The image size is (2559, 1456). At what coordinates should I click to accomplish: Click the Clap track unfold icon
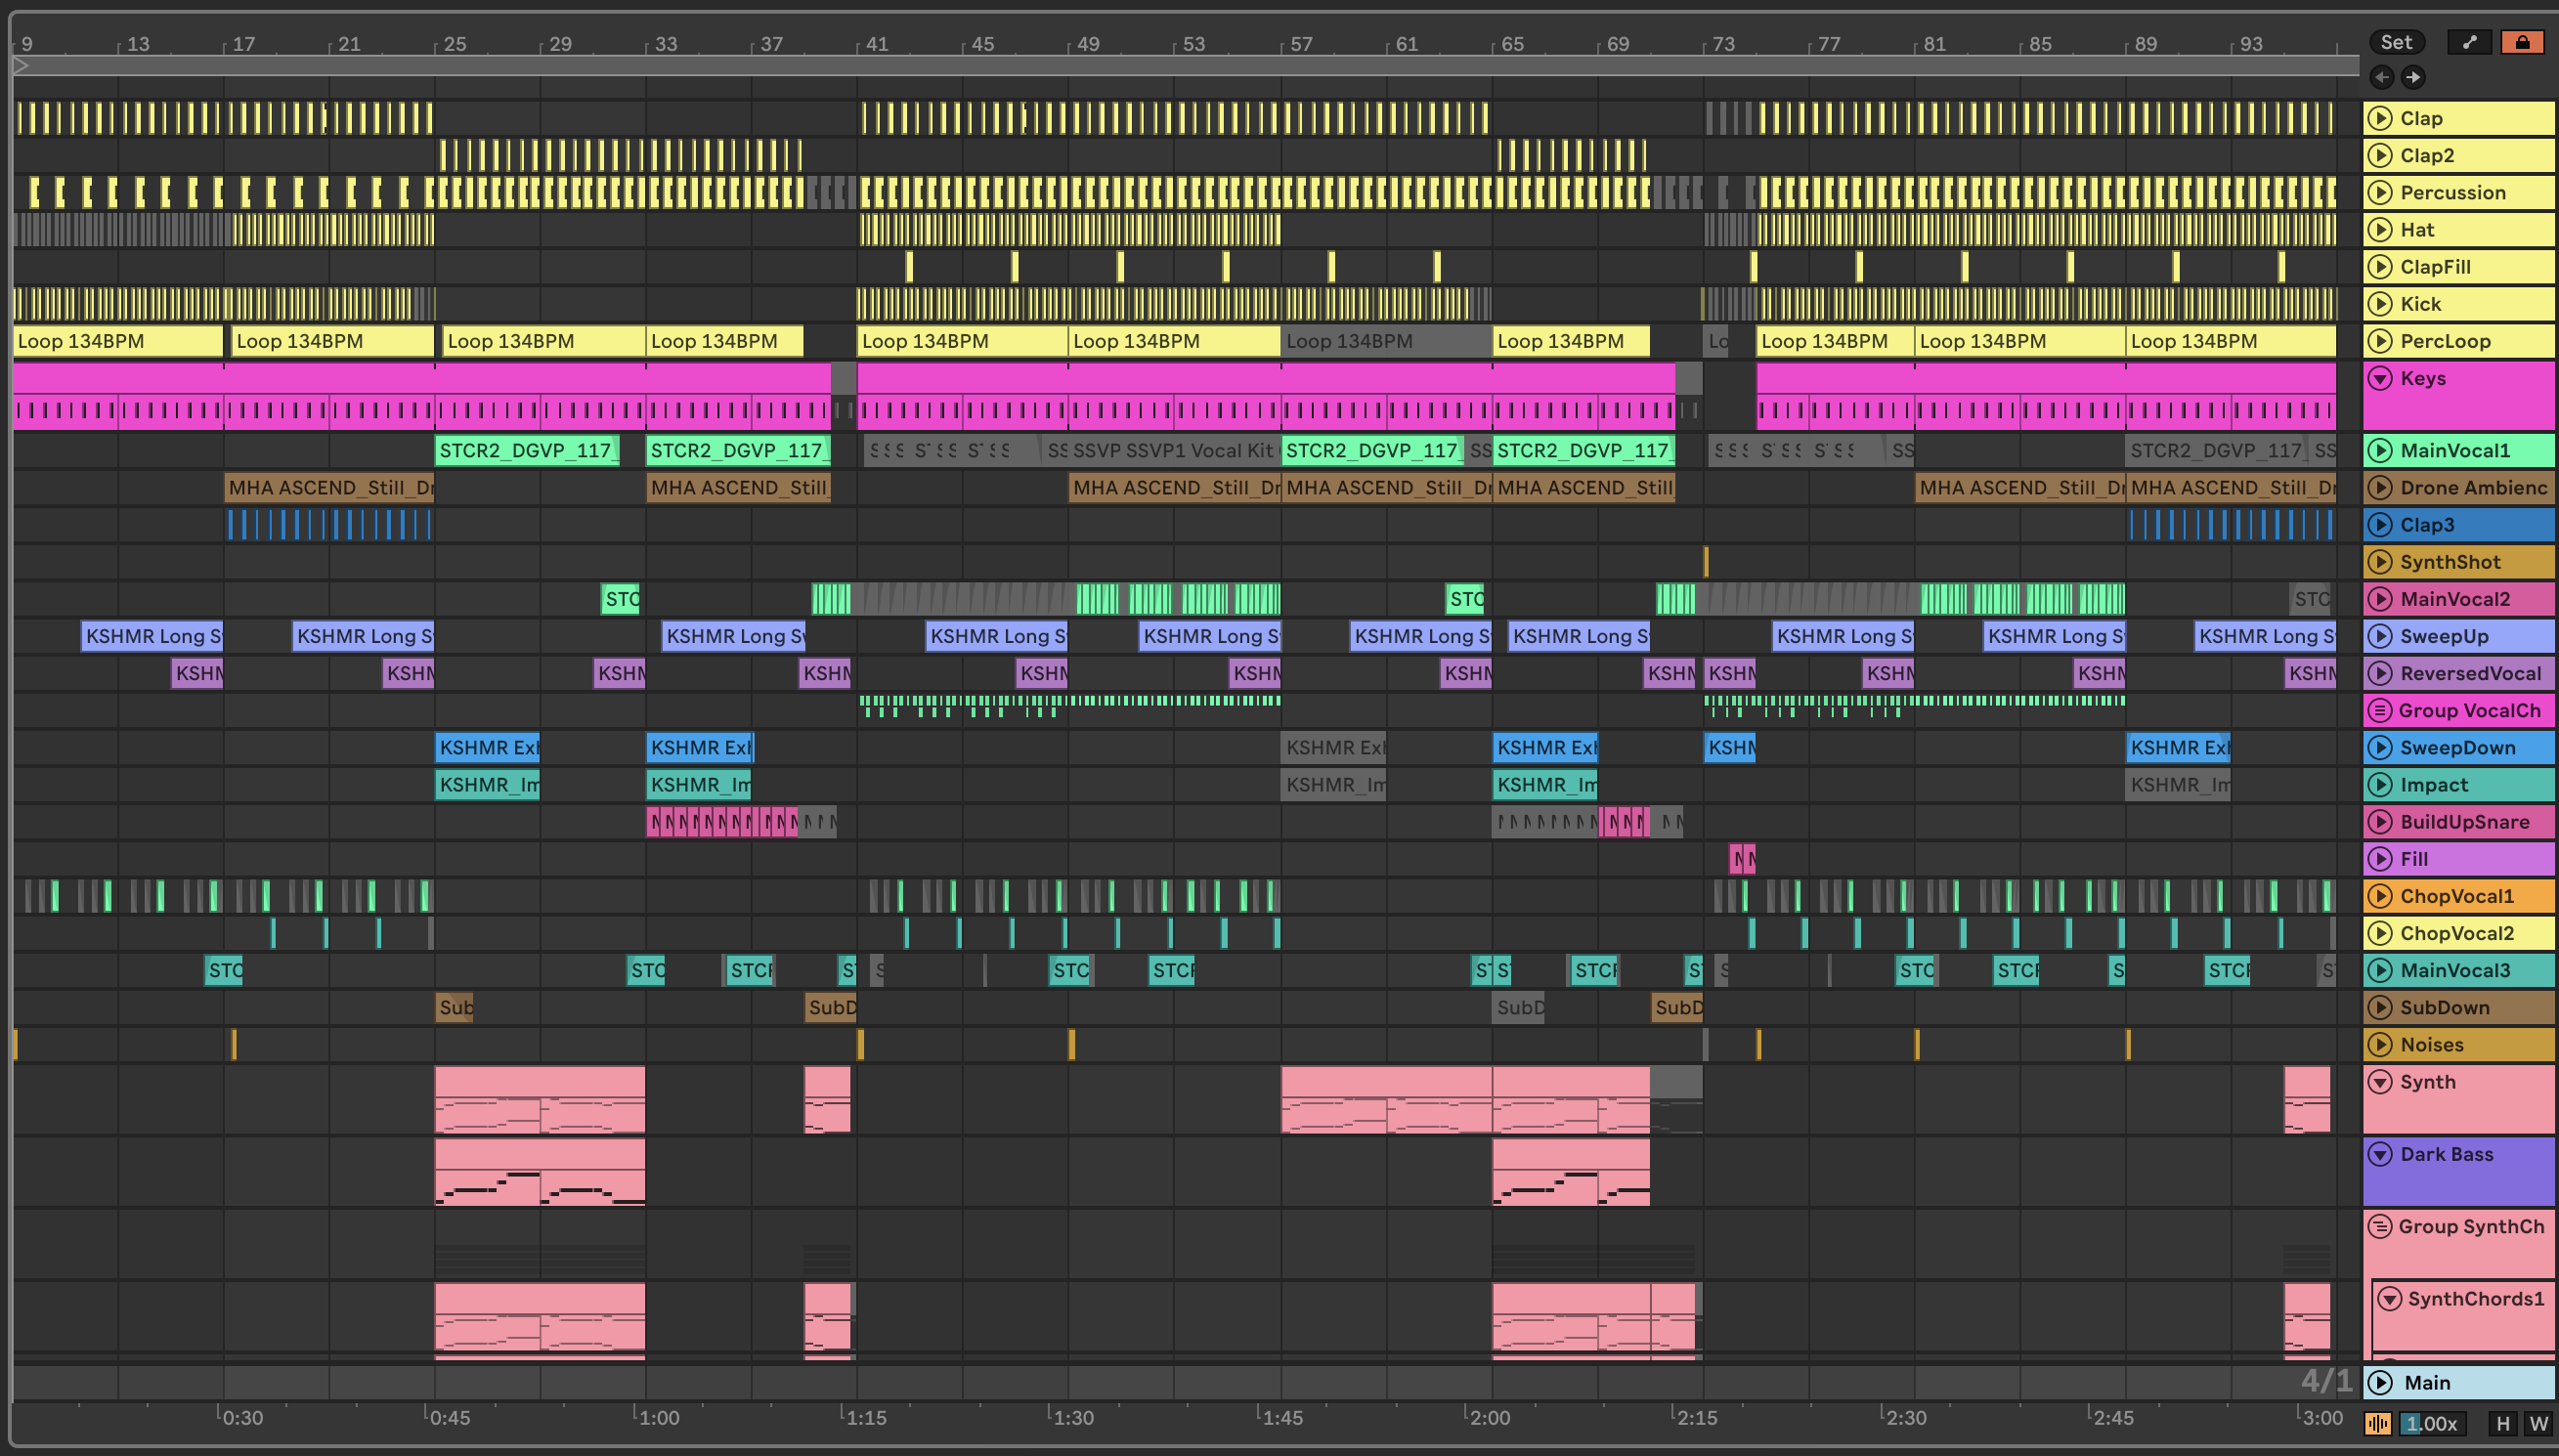[x=2380, y=118]
